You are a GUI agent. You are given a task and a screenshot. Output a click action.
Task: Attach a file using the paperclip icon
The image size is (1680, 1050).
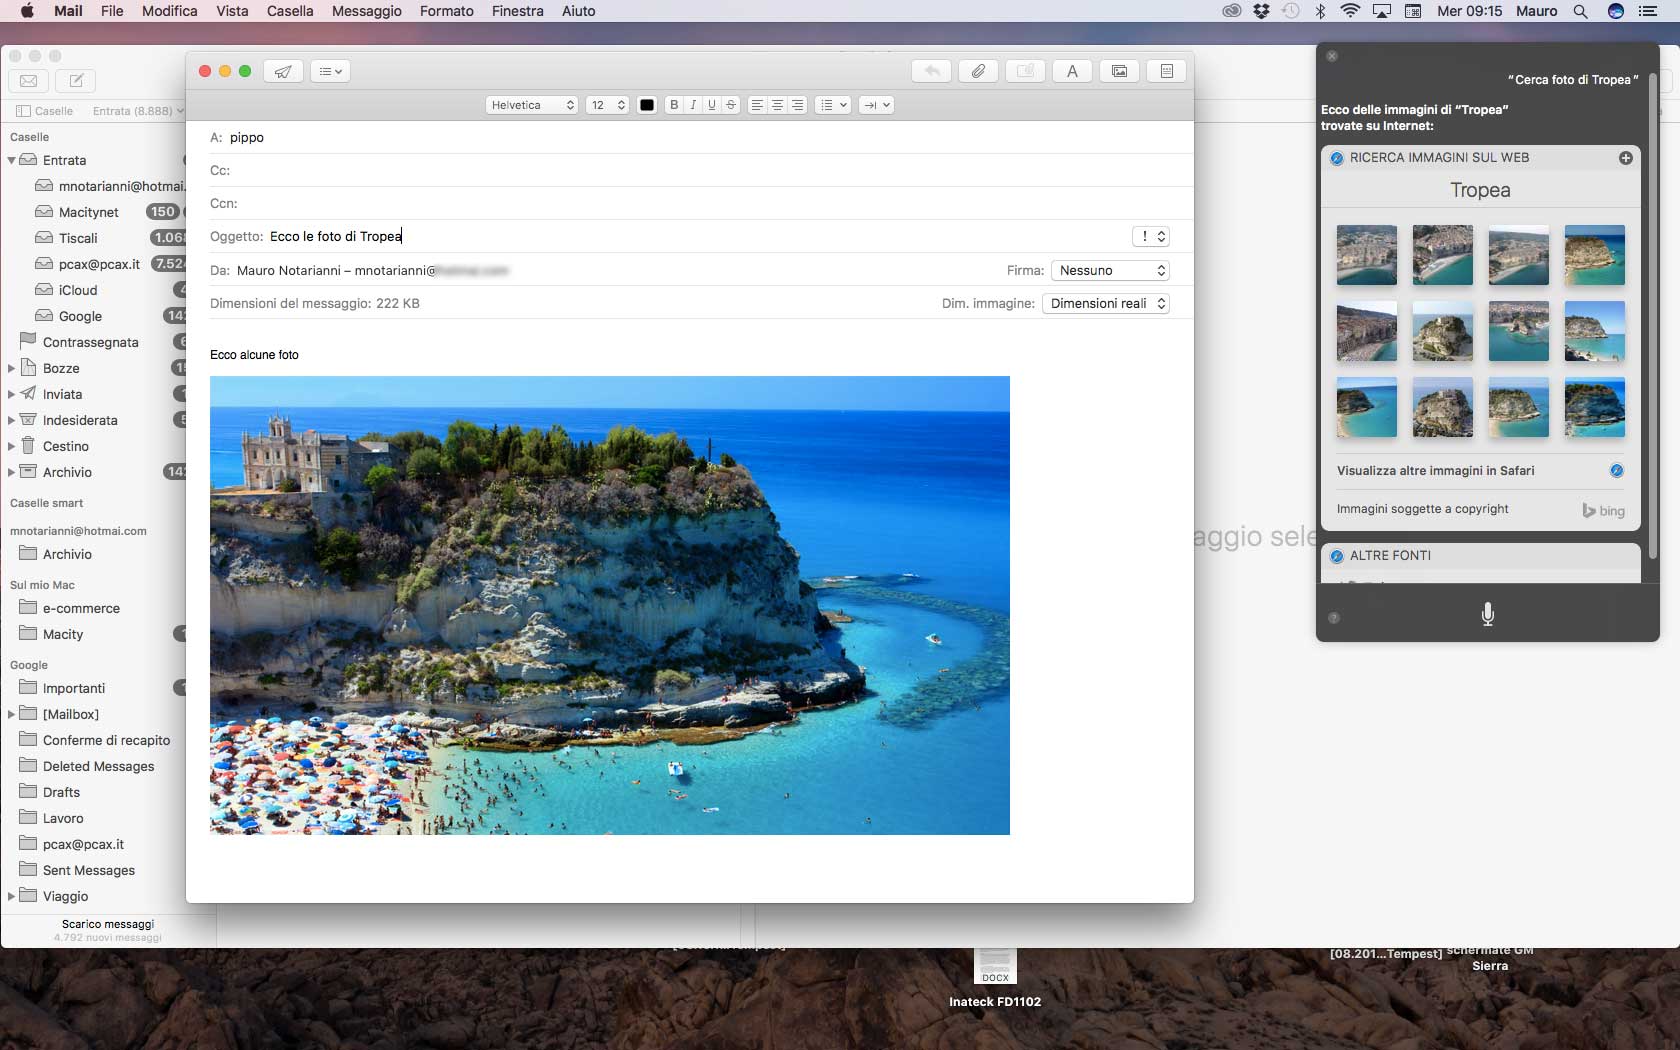[x=978, y=71]
